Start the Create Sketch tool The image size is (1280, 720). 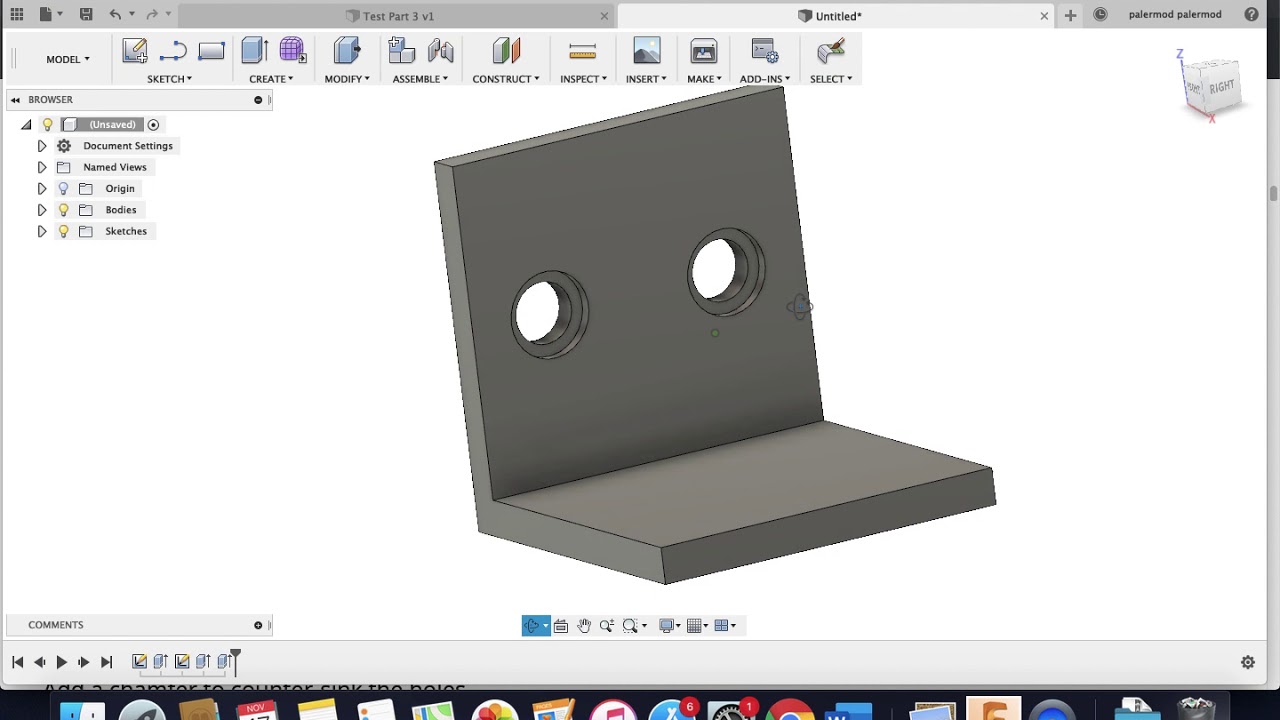[x=135, y=51]
